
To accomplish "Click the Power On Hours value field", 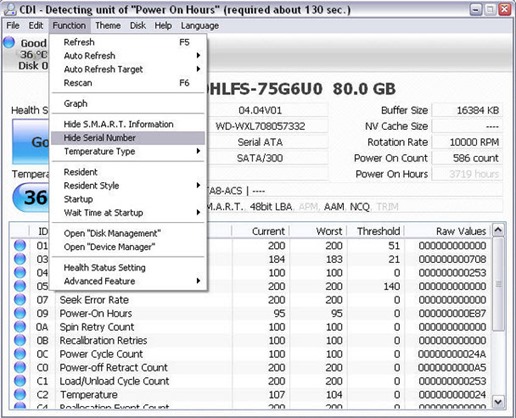I will point(467,174).
